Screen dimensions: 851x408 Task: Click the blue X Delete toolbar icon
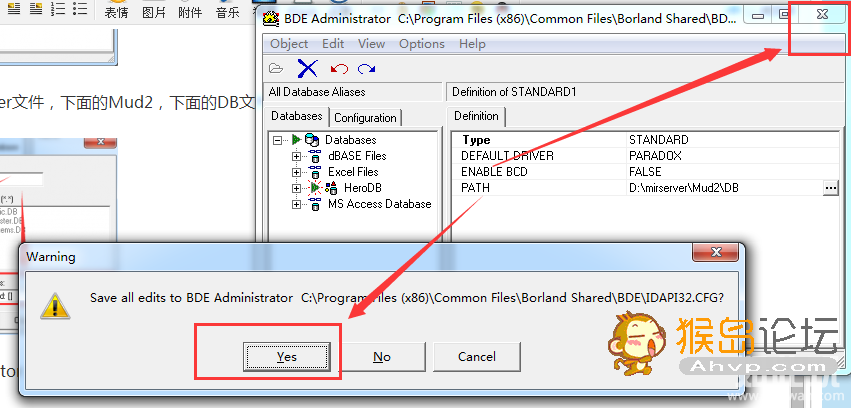(307, 68)
